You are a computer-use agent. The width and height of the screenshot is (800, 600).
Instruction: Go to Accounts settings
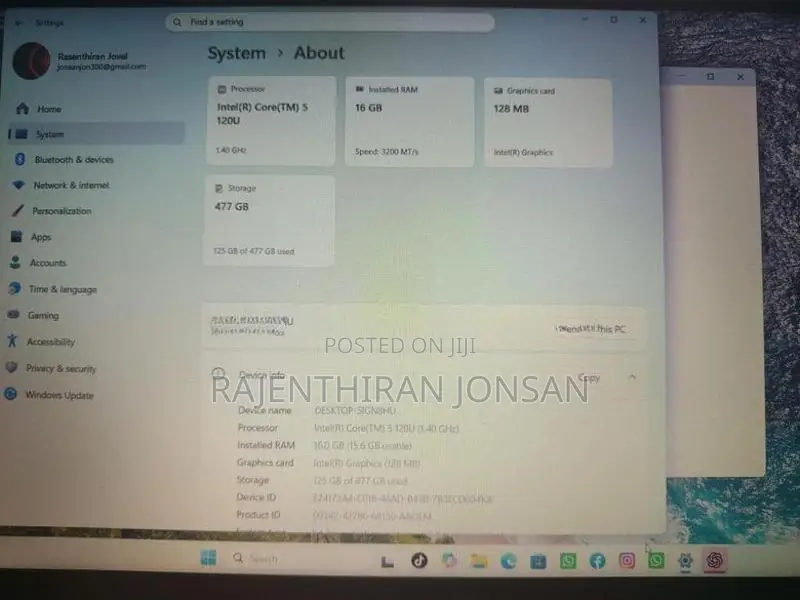[47, 263]
